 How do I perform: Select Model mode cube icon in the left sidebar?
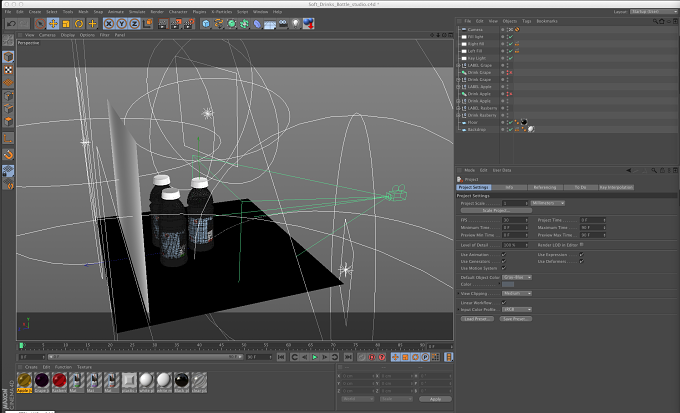8,57
